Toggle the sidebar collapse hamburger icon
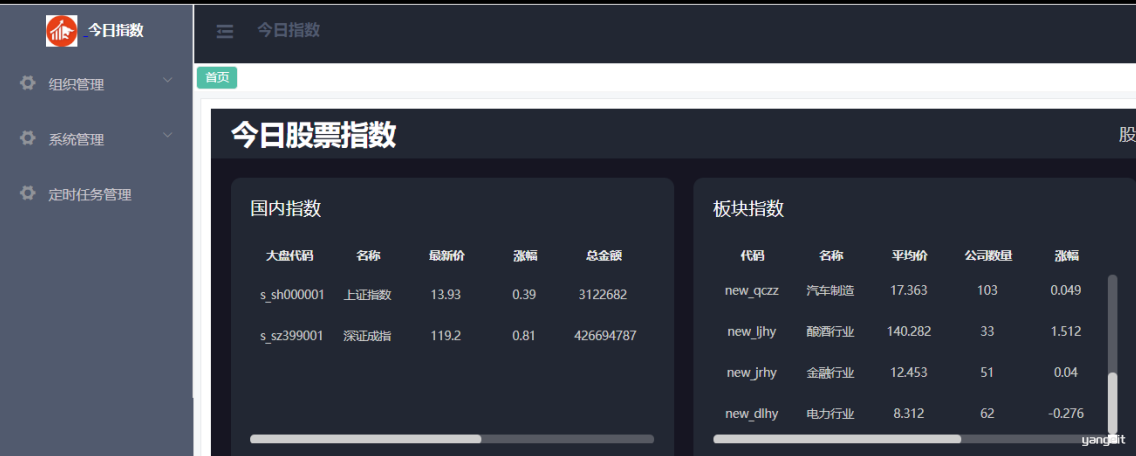This screenshot has height=456, width=1136. tap(225, 31)
